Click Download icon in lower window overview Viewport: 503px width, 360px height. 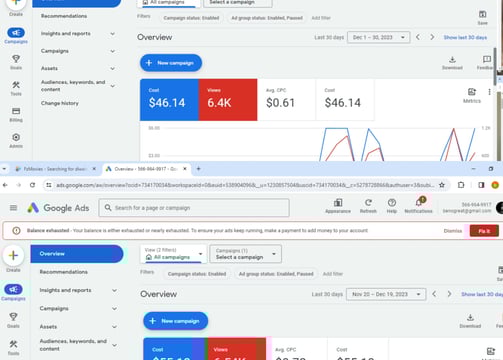click(470, 317)
